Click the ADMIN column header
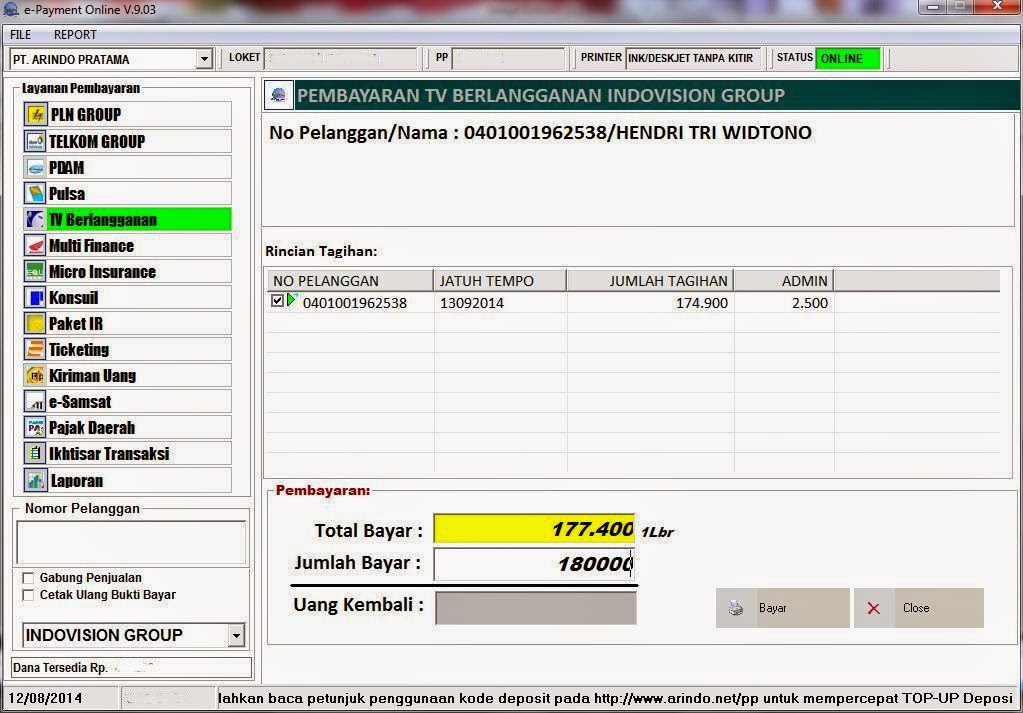This screenshot has width=1023, height=713. (784, 281)
